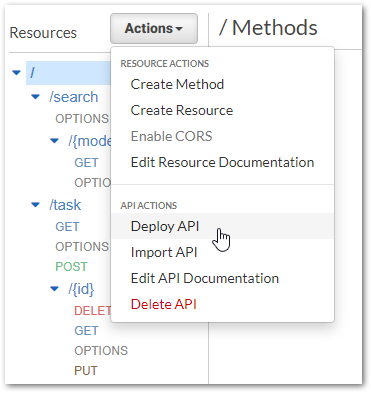The width and height of the screenshot is (371, 393).
Task: Select the green POST method
Action: pos(71,267)
